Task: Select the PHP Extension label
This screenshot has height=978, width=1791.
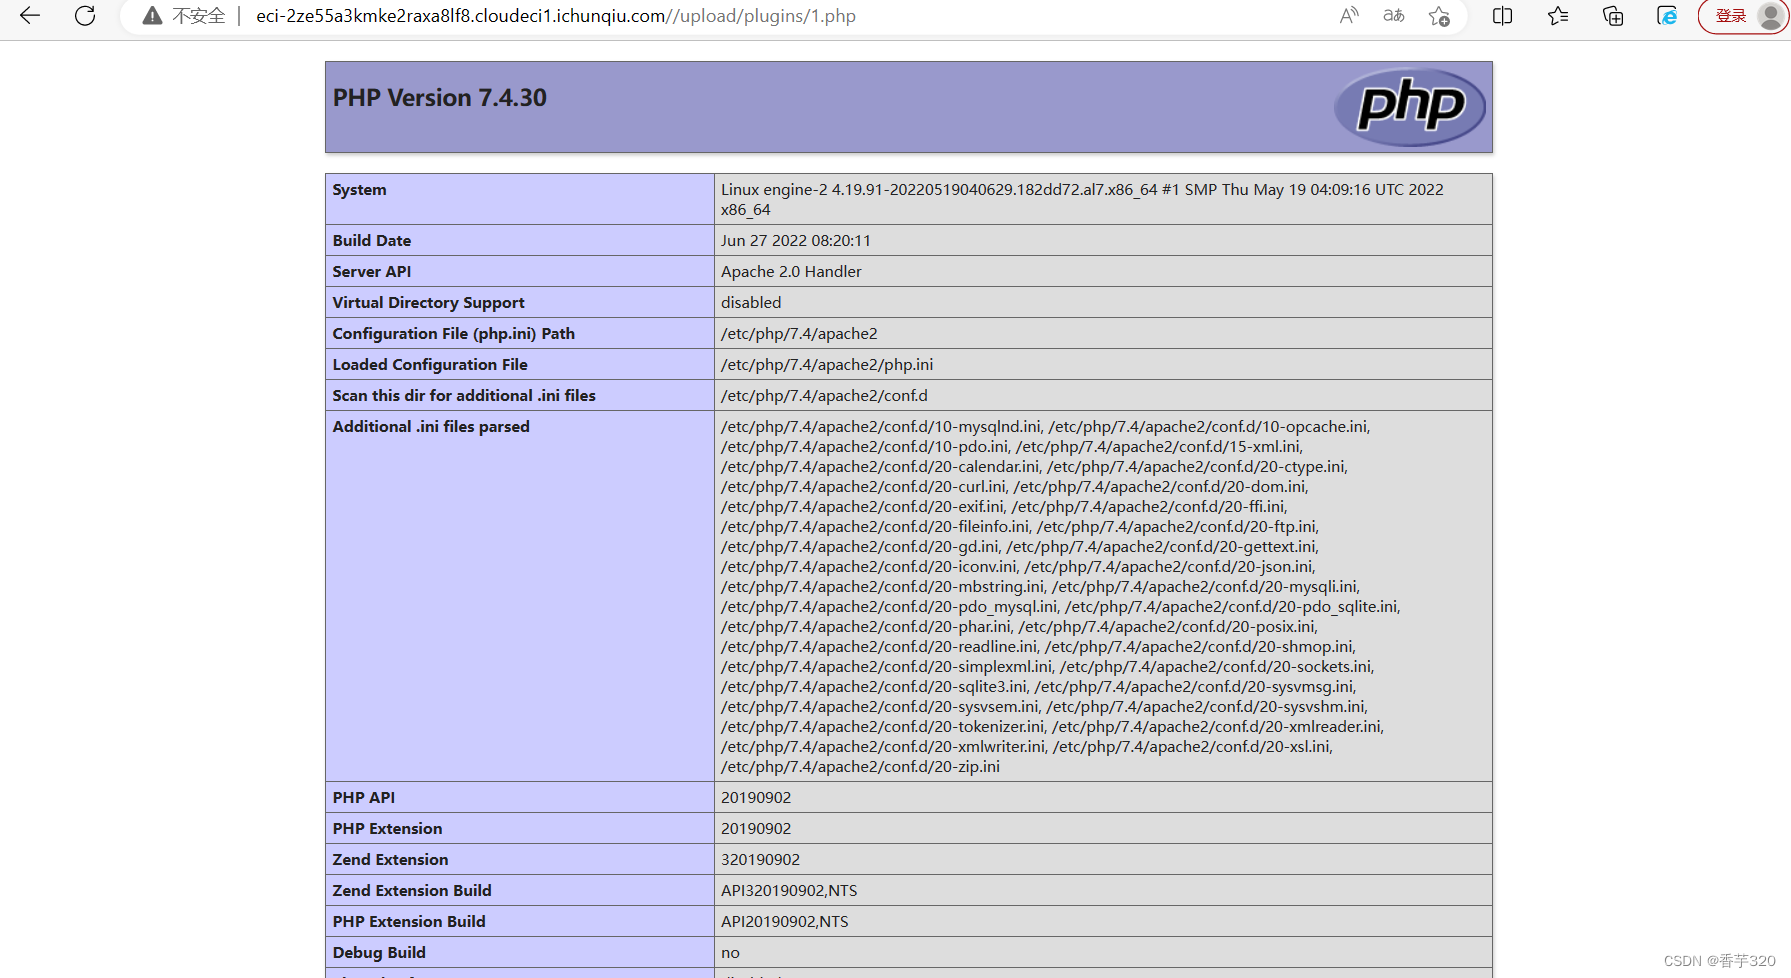Action: coord(388,829)
